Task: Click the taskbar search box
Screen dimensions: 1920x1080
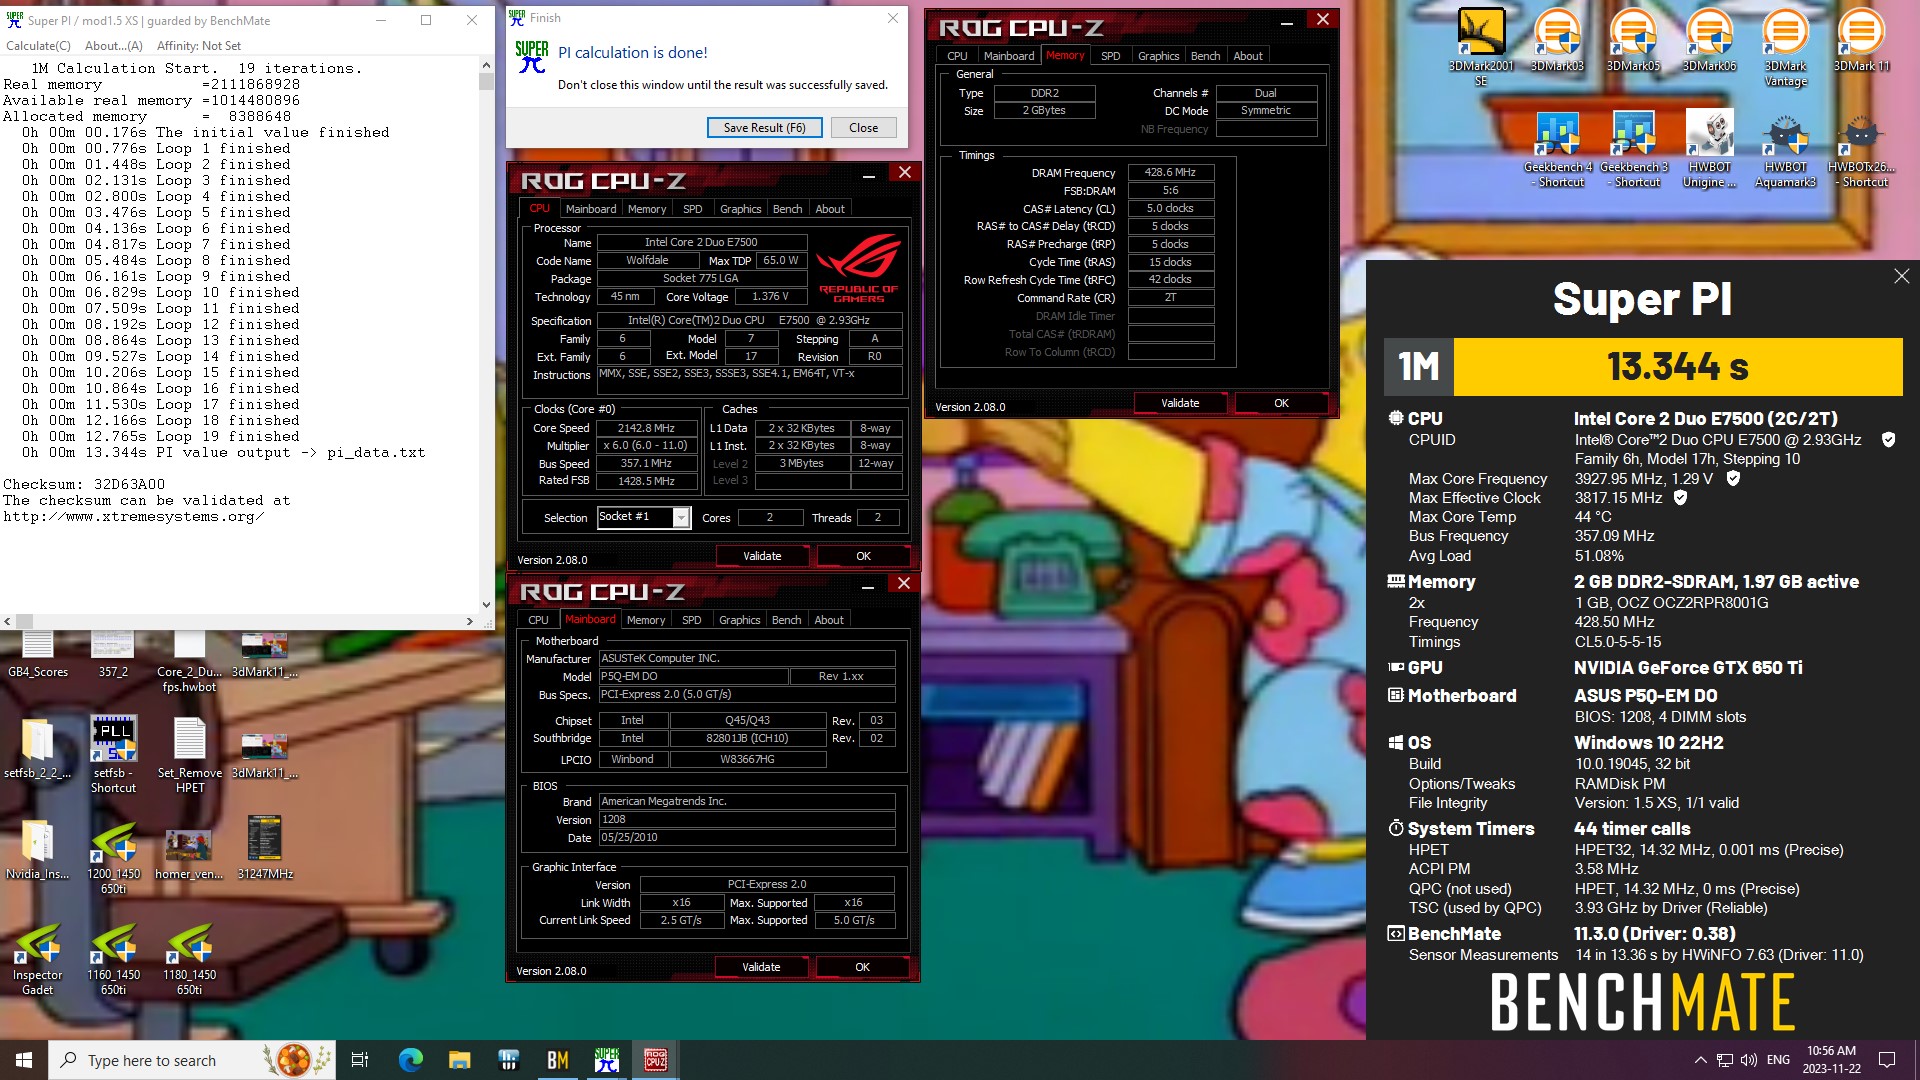Action: pyautogui.click(x=192, y=1060)
